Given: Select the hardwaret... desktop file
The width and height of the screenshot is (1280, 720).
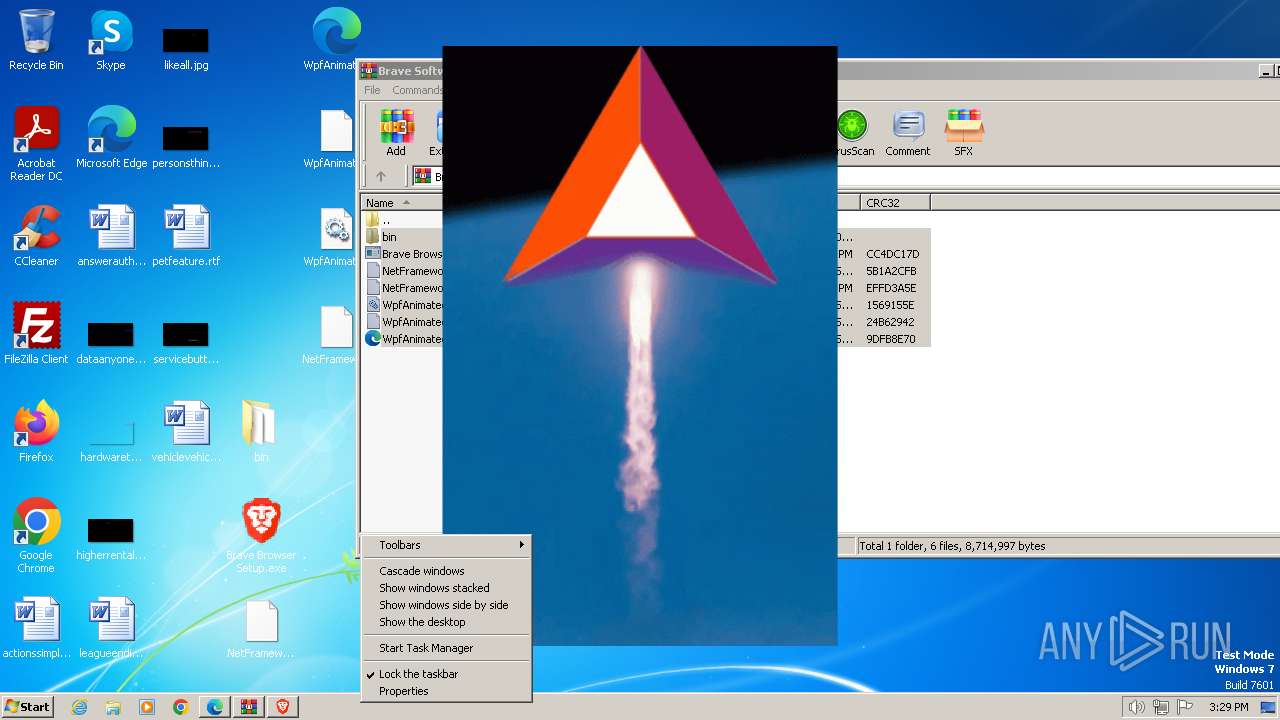Looking at the screenshot, I should point(111,439).
